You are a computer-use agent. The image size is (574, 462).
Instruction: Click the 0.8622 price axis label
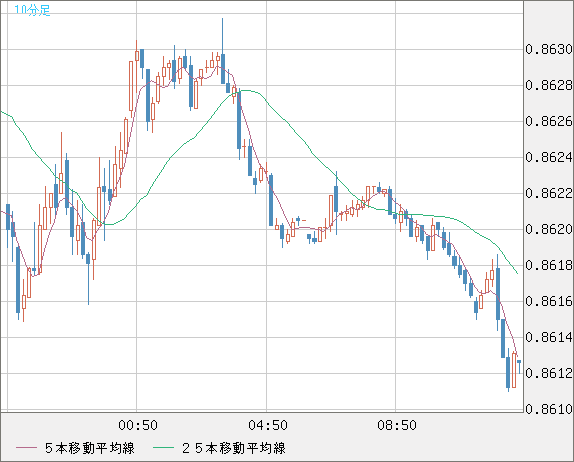[549, 193]
